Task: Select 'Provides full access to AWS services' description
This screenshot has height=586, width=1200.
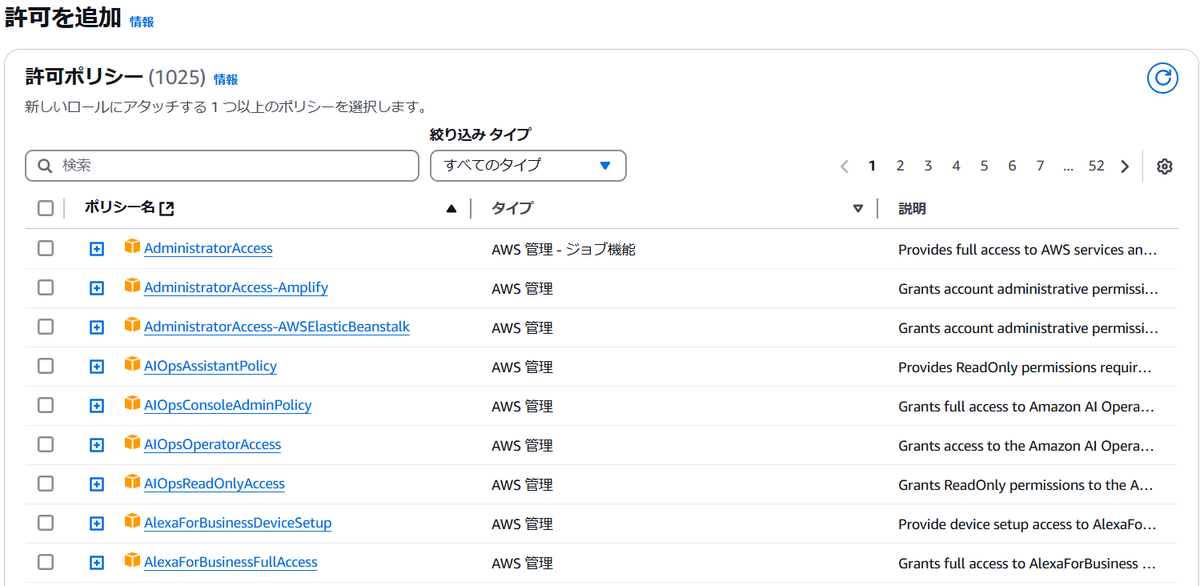Action: click(x=1028, y=249)
